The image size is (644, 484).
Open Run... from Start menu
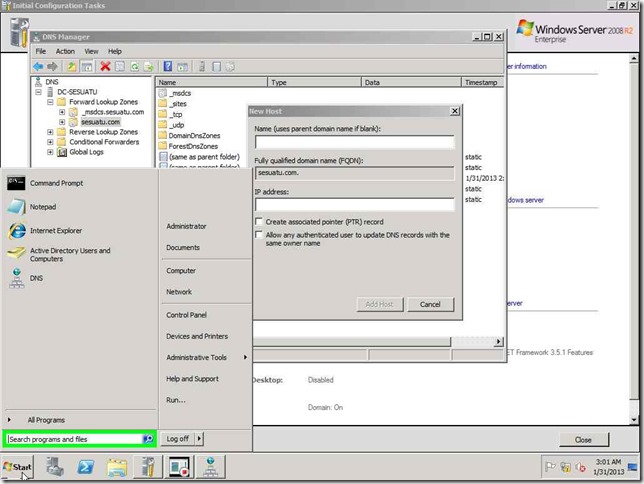pyautogui.click(x=176, y=400)
